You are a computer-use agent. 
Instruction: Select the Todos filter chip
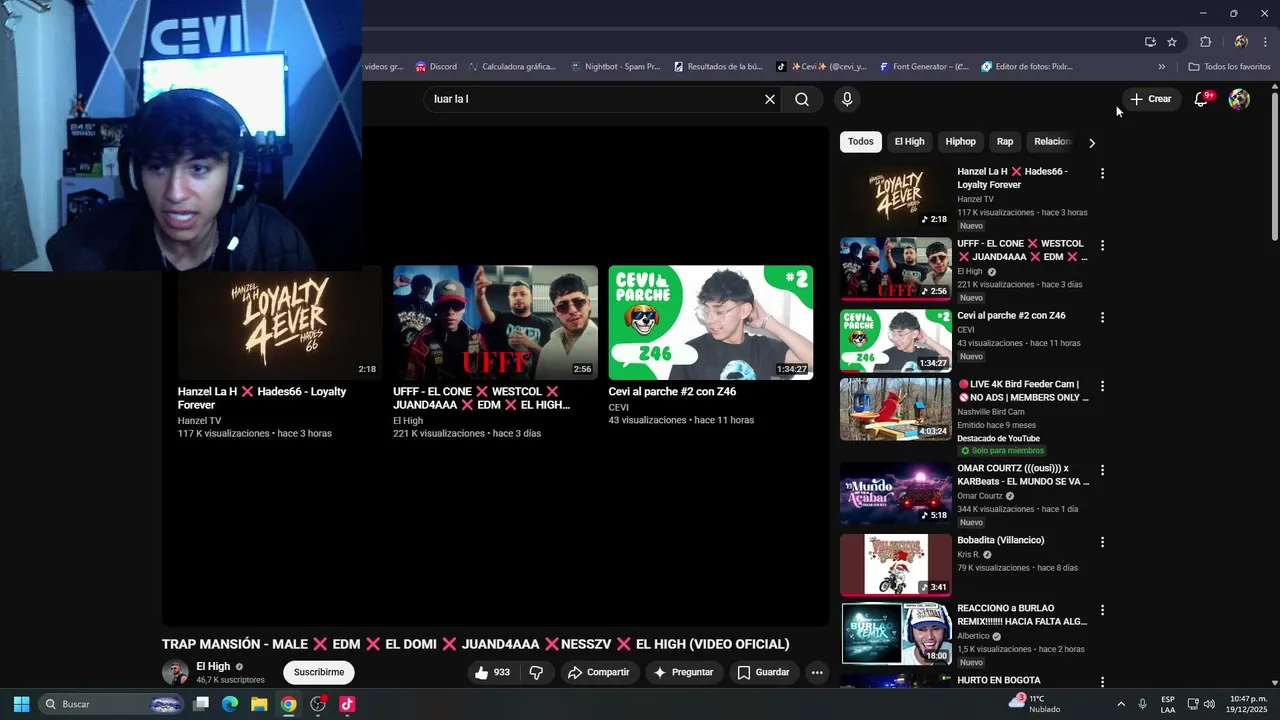tap(860, 142)
